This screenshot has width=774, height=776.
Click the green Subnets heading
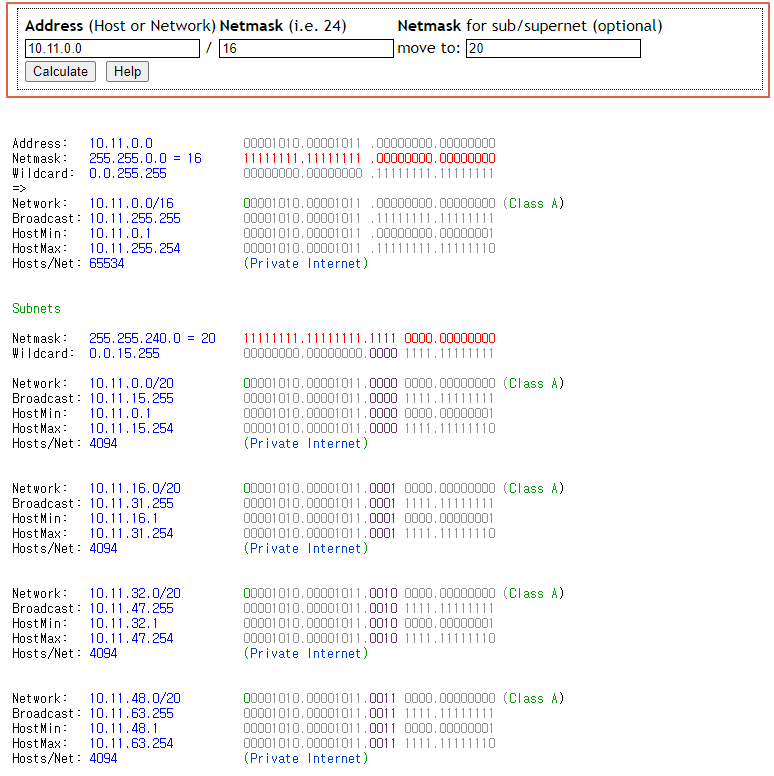[x=36, y=308]
